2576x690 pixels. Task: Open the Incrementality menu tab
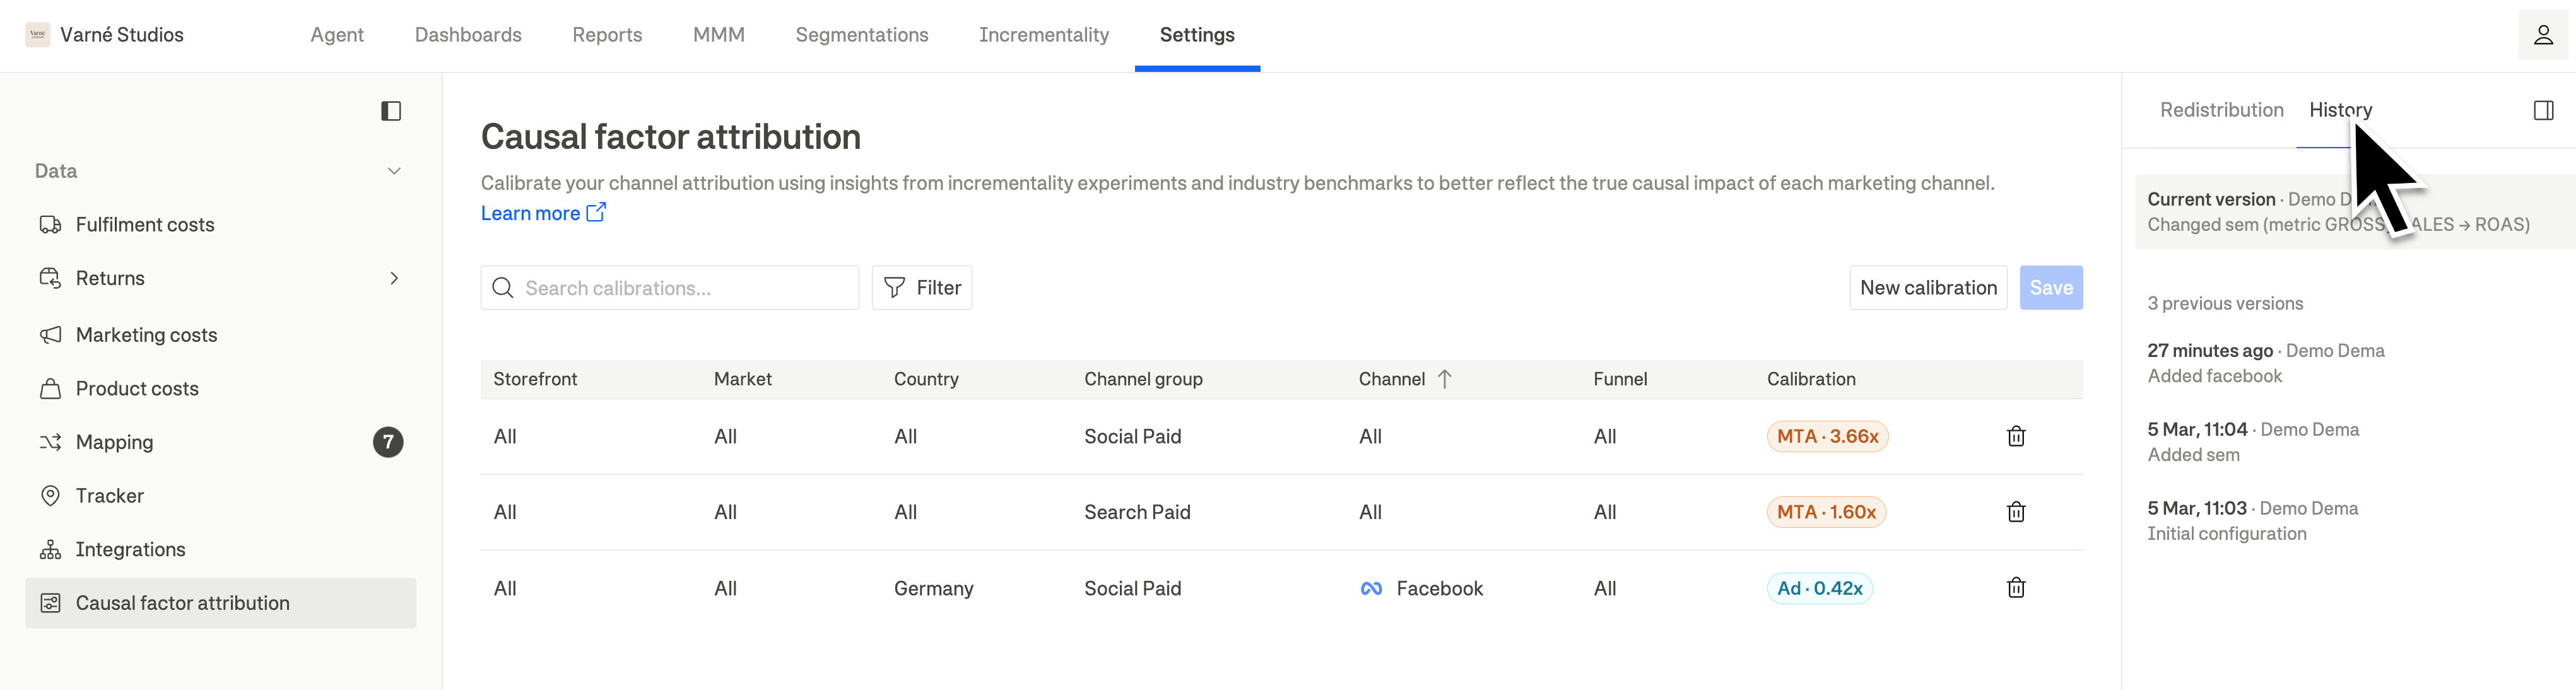pos(1043,35)
